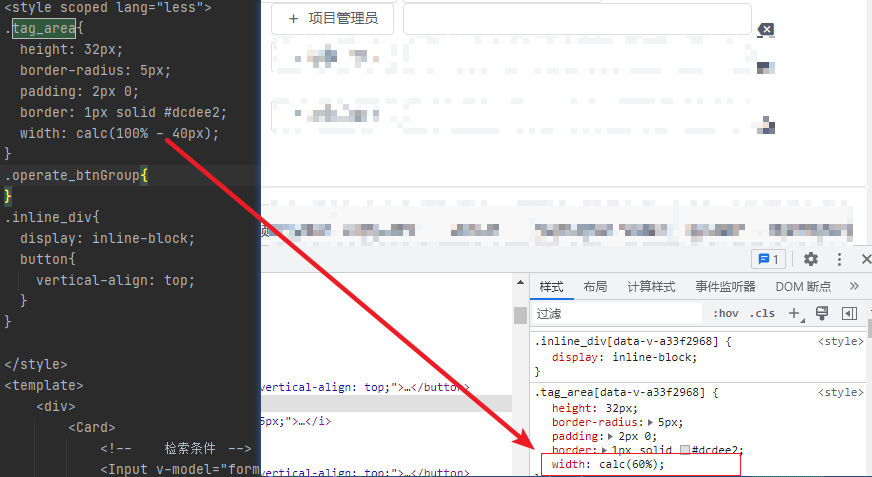Open the #dcdee2 border color swatch
The image size is (872, 477).
coord(685,450)
